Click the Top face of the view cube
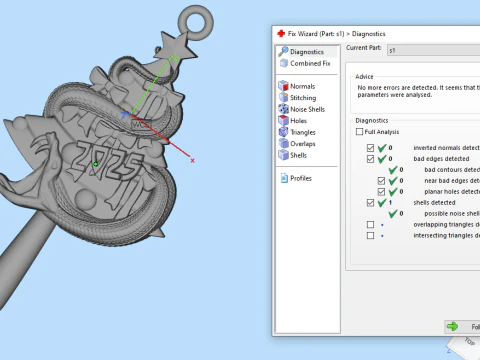480x360 pixels. coord(470,341)
